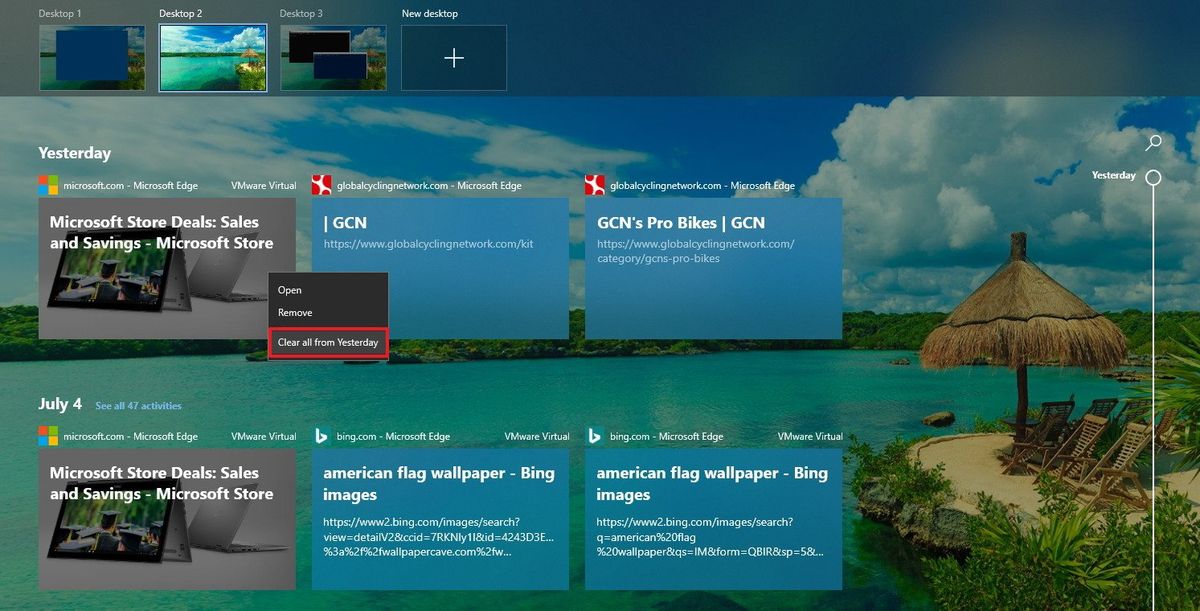Click second Bing icon in July 4 row
Image resolution: width=1200 pixels, height=611 pixels.
click(595, 436)
